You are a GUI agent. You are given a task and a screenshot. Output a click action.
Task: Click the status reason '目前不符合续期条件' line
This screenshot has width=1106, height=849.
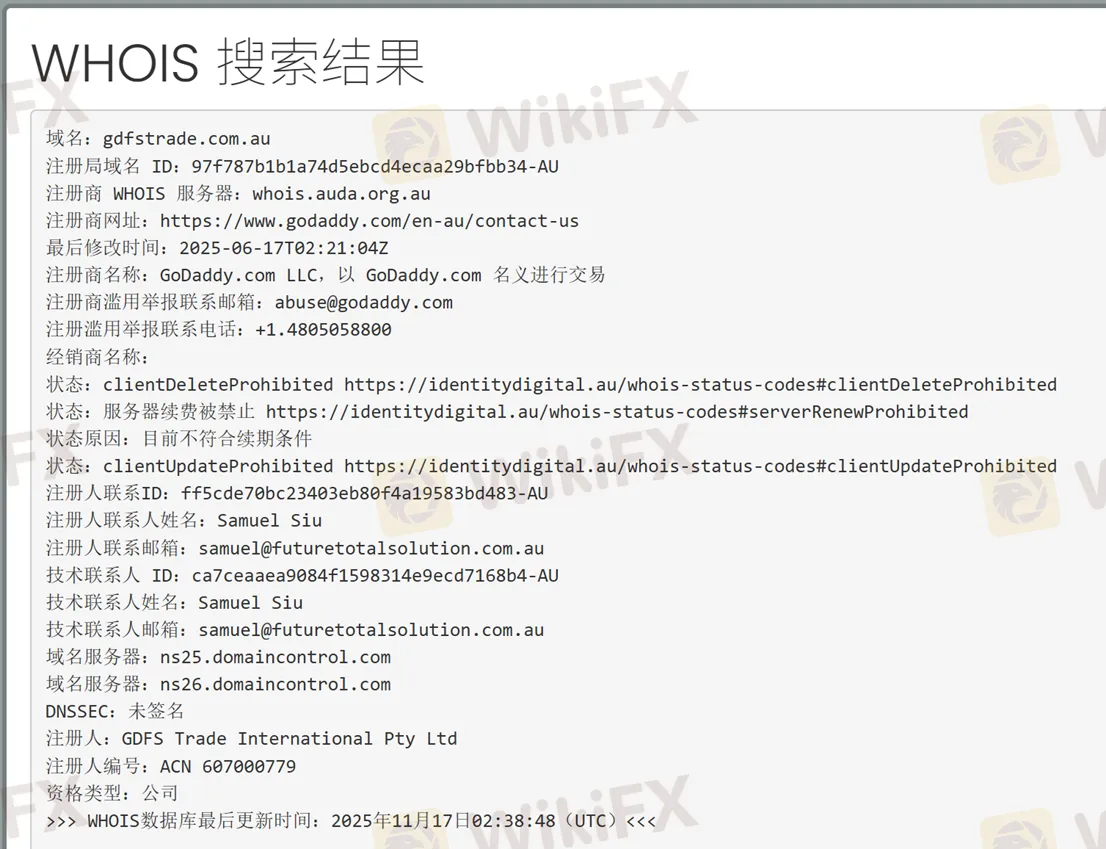click(178, 439)
